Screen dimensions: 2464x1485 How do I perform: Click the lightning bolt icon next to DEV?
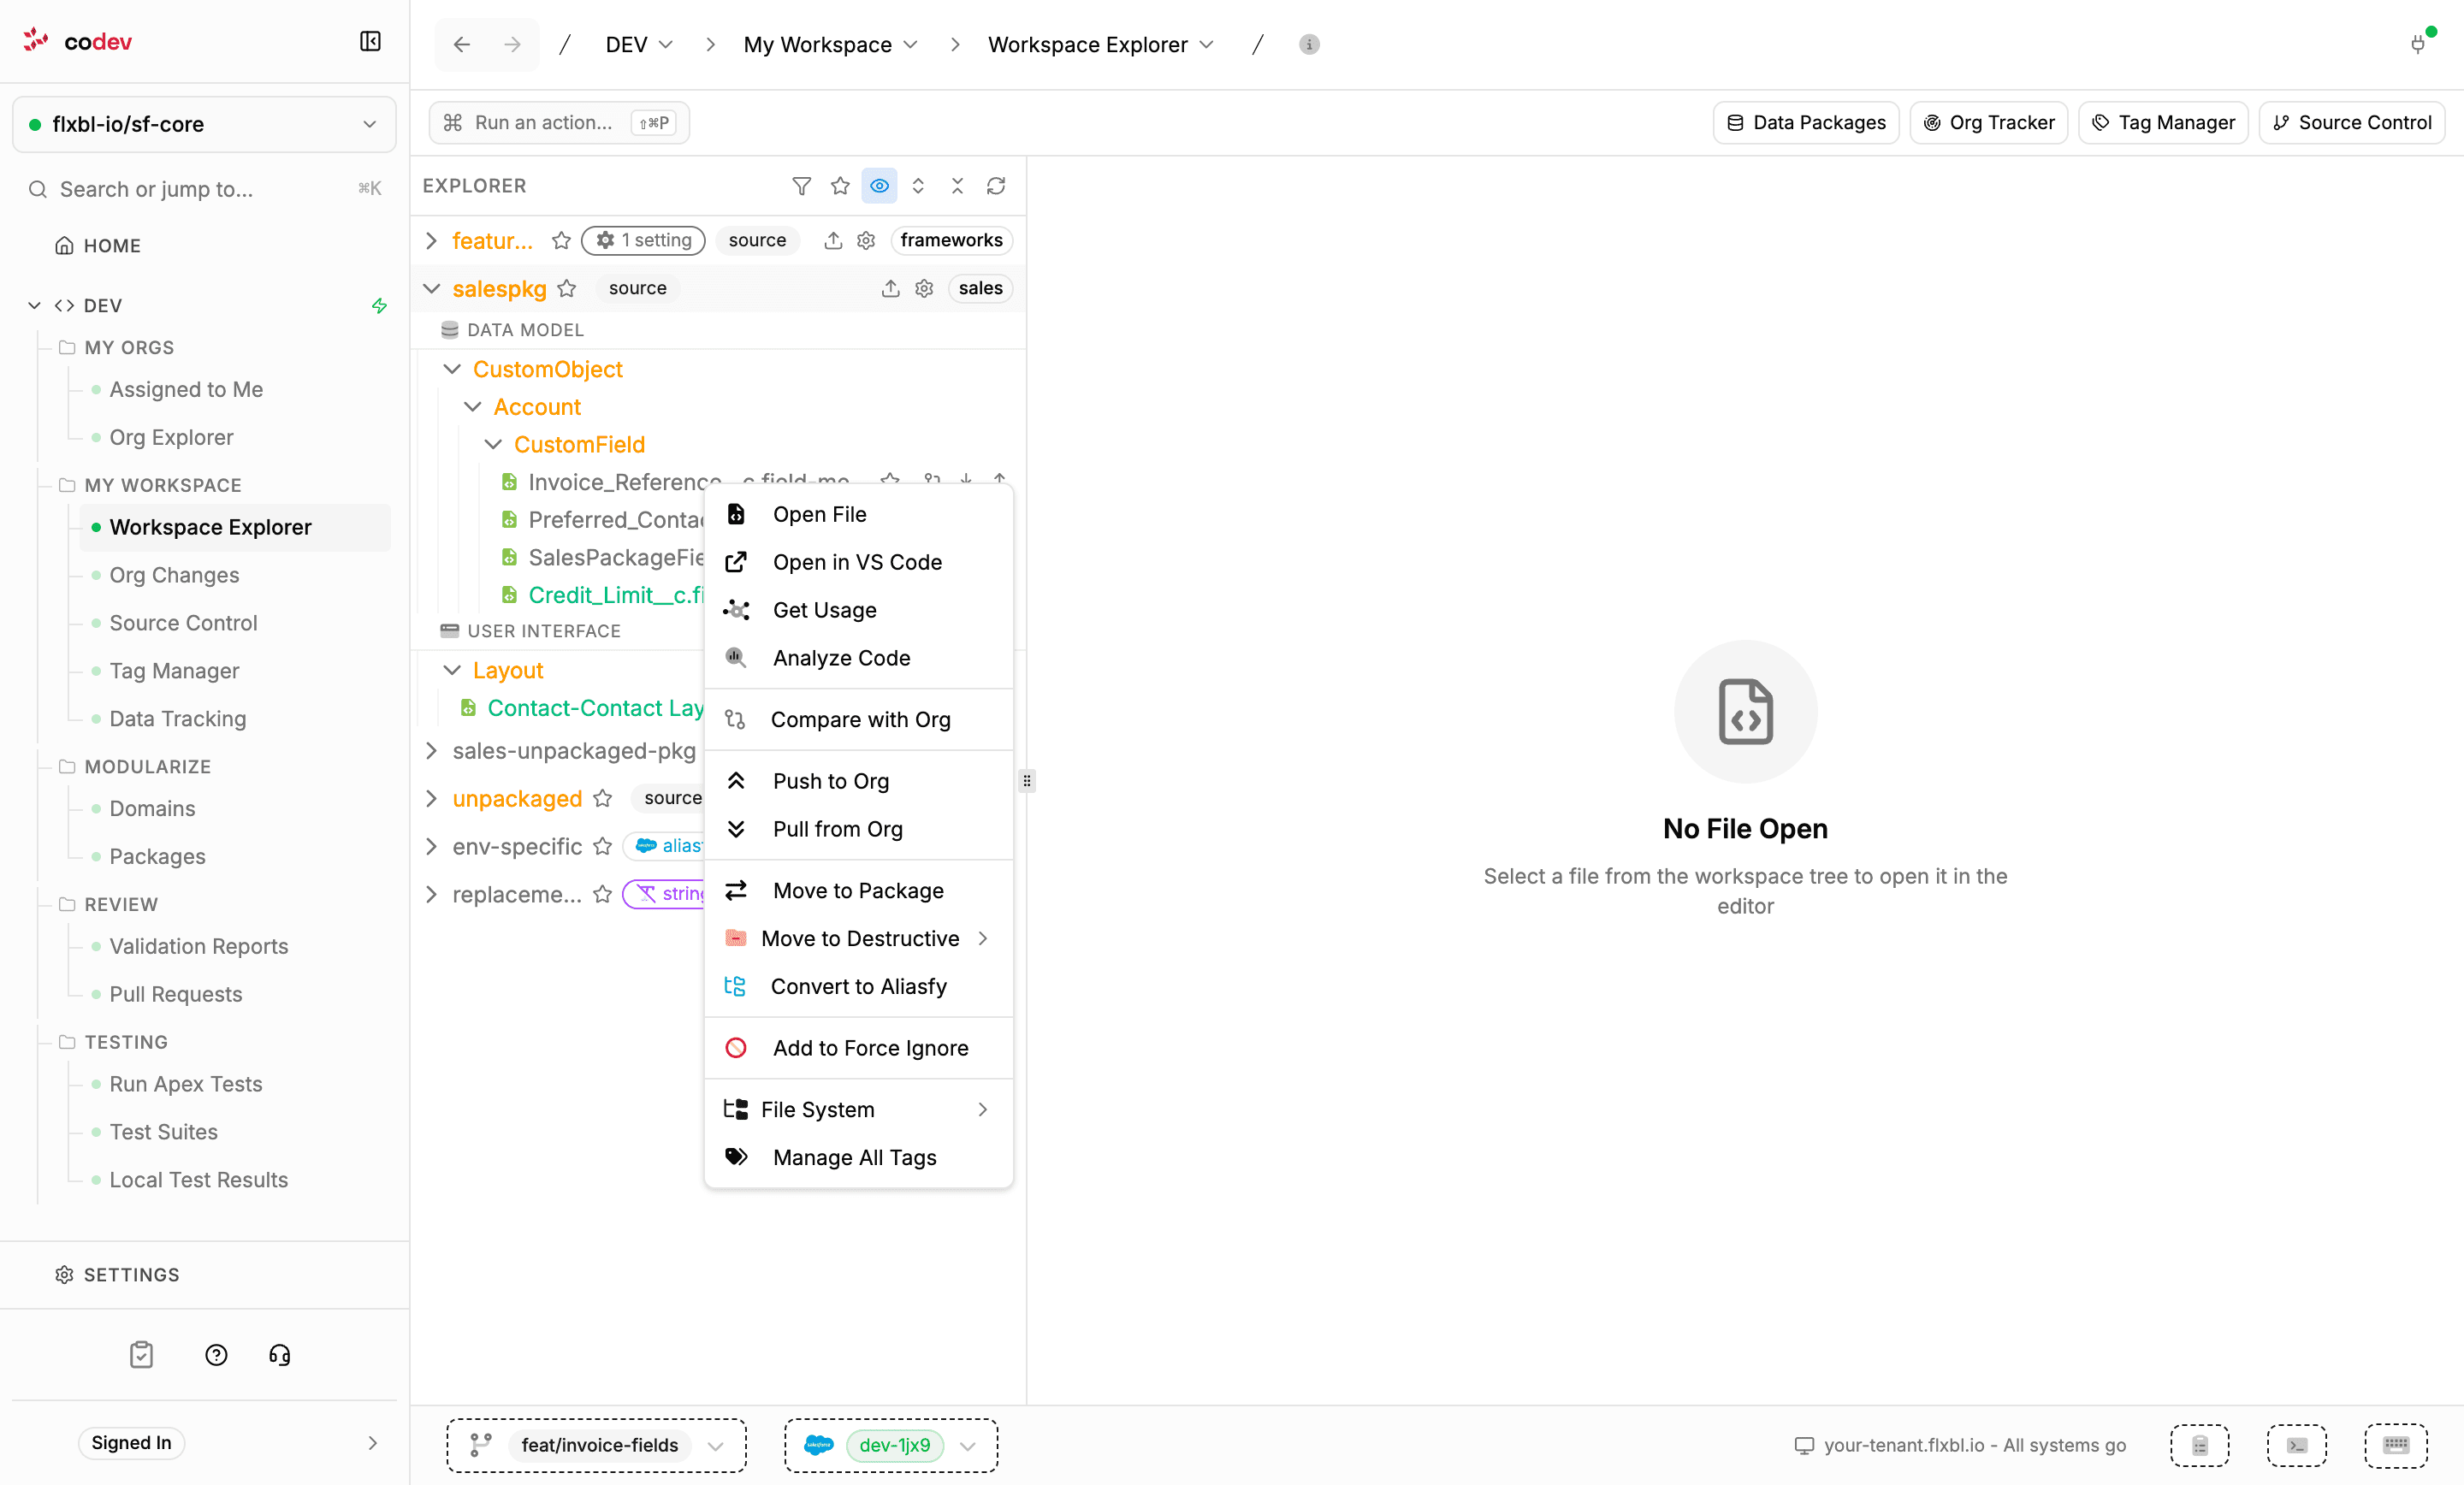(379, 305)
